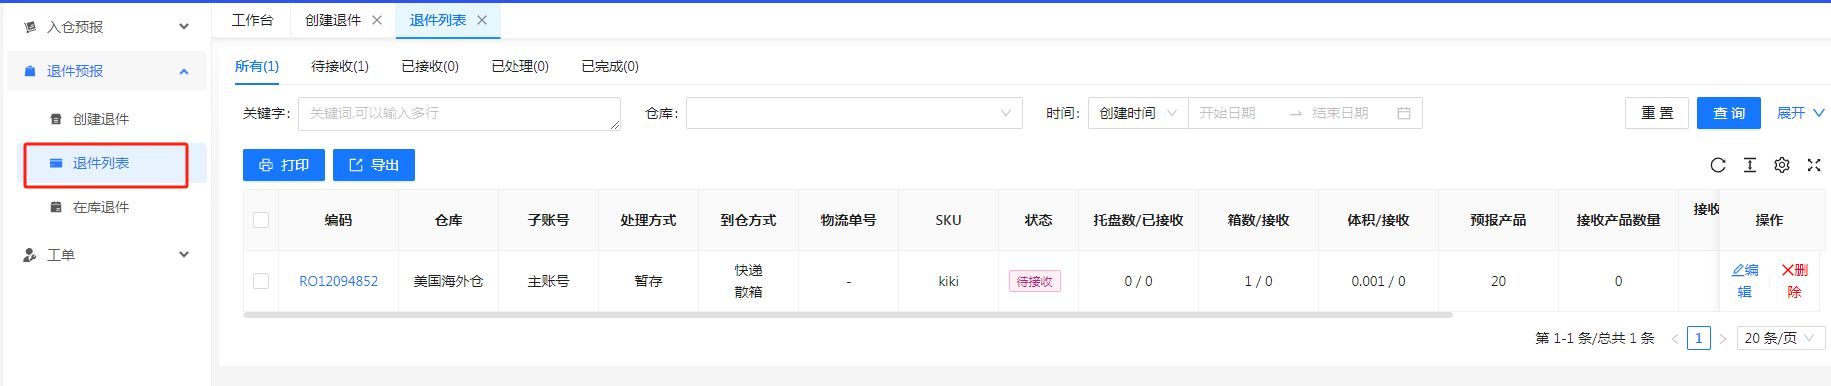
Task: Click the refresh icon above the table
Action: point(1718,165)
